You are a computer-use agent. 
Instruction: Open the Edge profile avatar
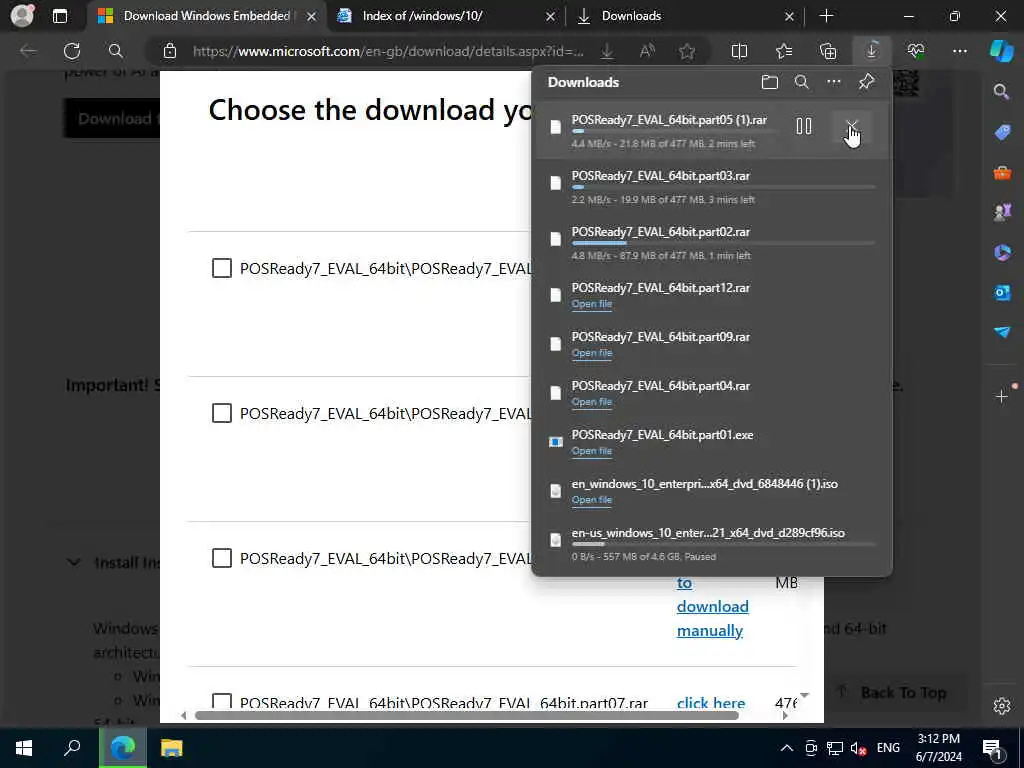pos(22,16)
